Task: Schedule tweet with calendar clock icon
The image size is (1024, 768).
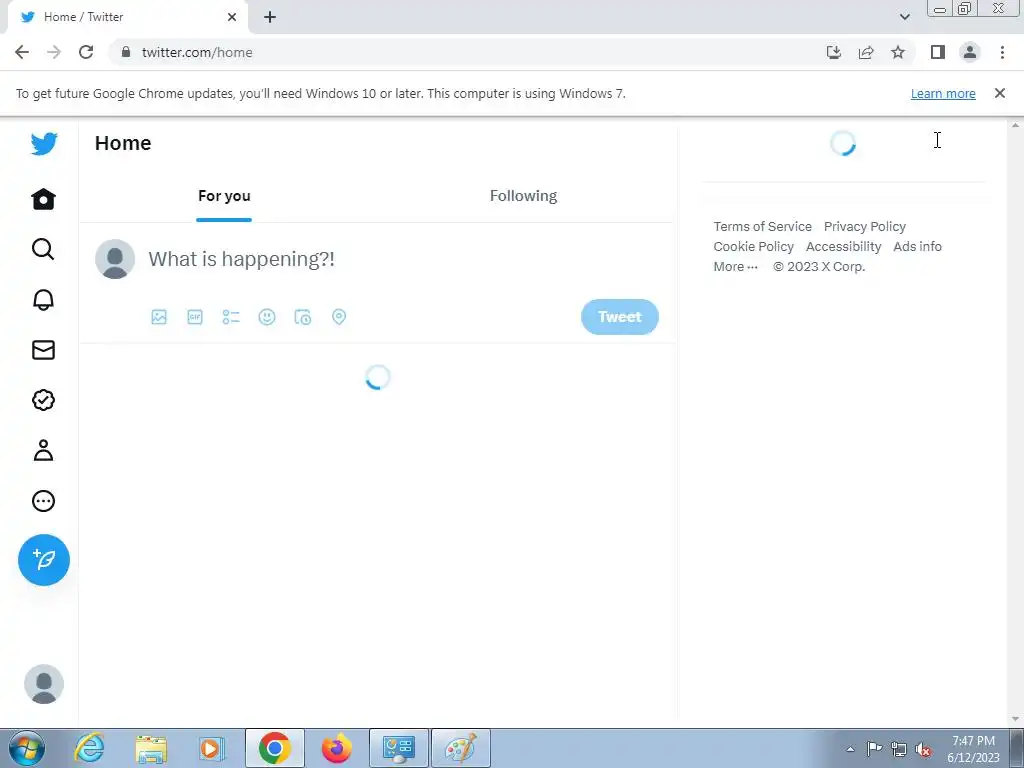Action: tap(302, 317)
